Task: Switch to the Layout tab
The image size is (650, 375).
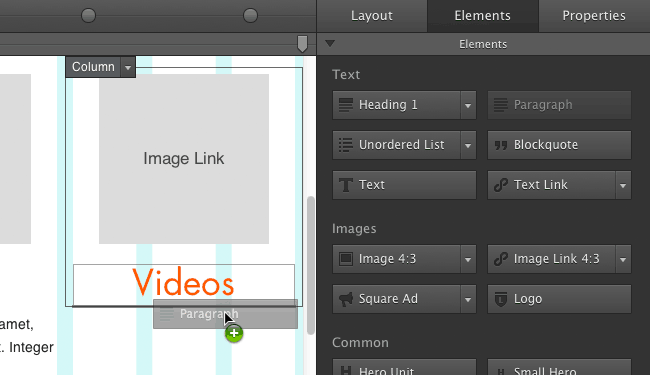Action: click(372, 16)
